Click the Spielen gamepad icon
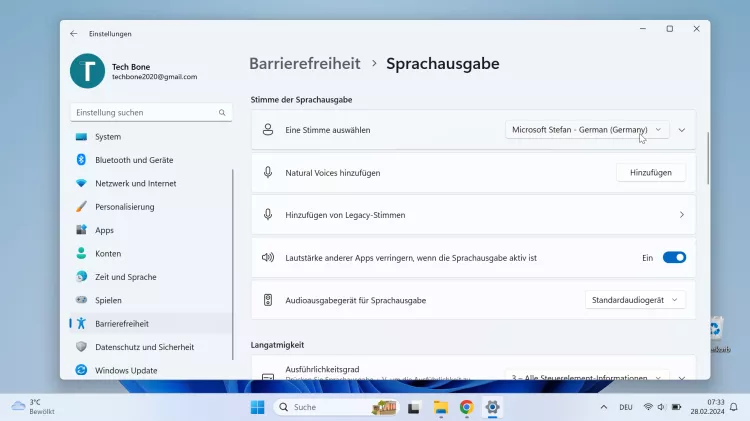The image size is (750, 421). click(81, 300)
